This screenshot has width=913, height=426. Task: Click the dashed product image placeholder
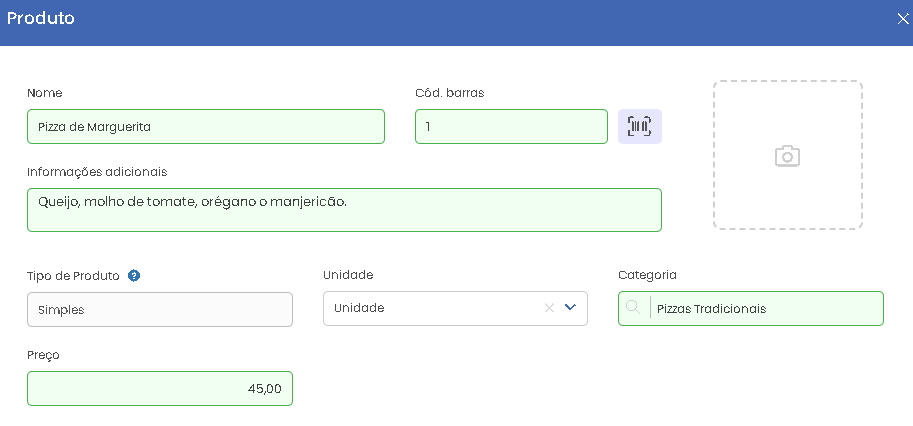787,155
